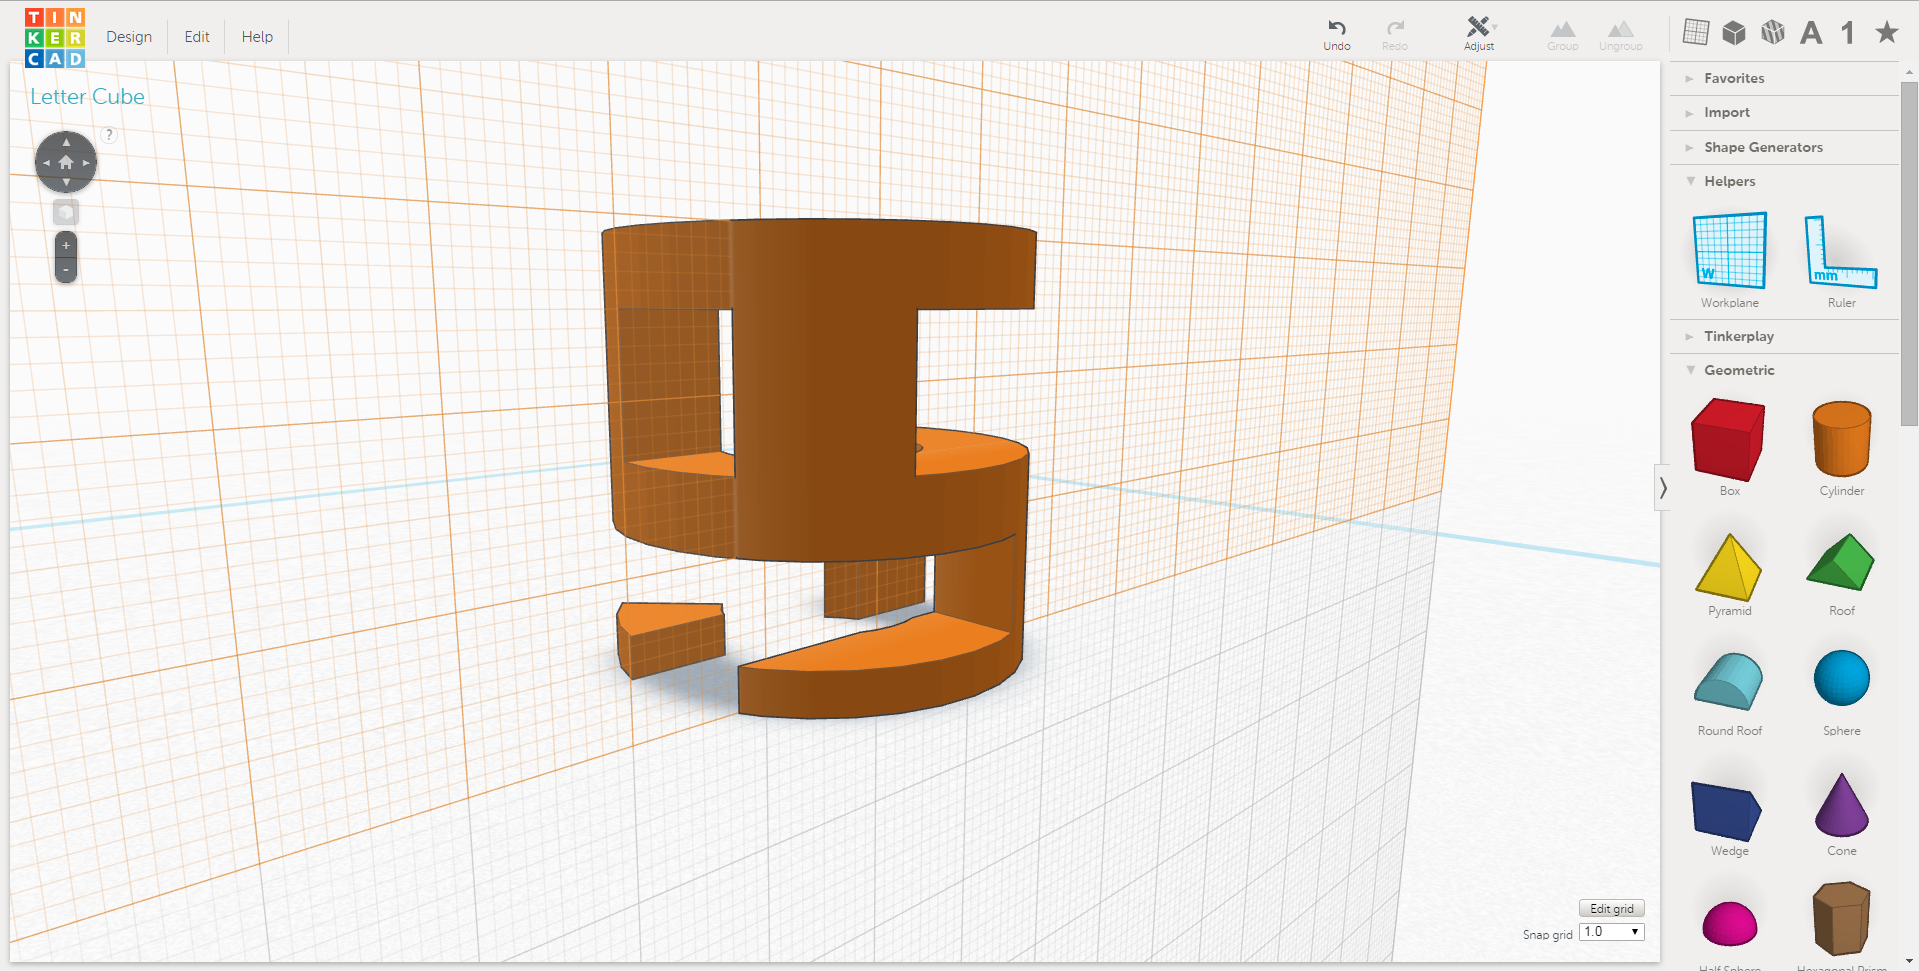Click the Edit grid button
Screen dimensions: 1919x971
coord(1610,908)
